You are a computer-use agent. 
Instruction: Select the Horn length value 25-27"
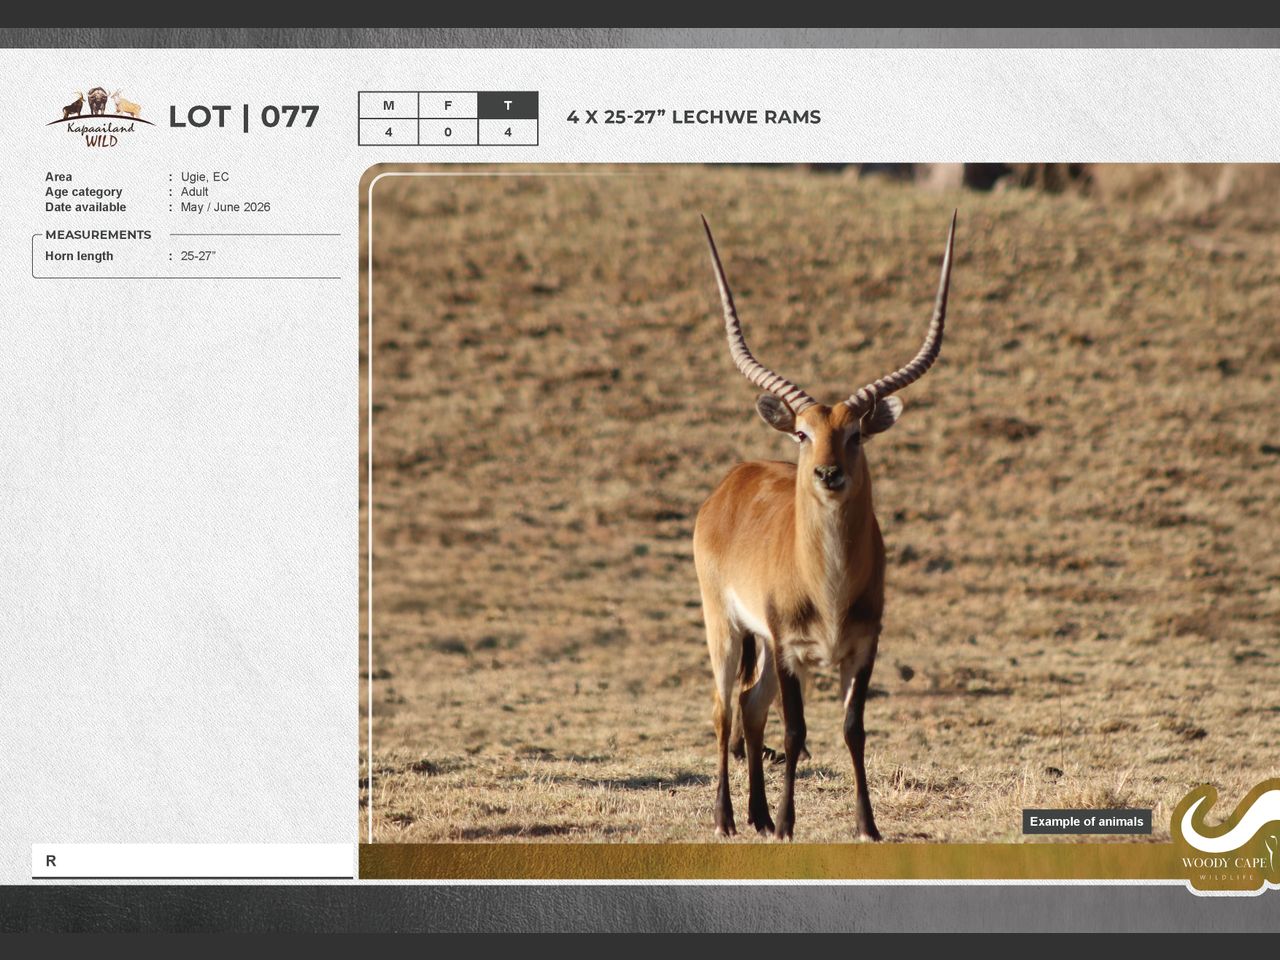tap(198, 256)
